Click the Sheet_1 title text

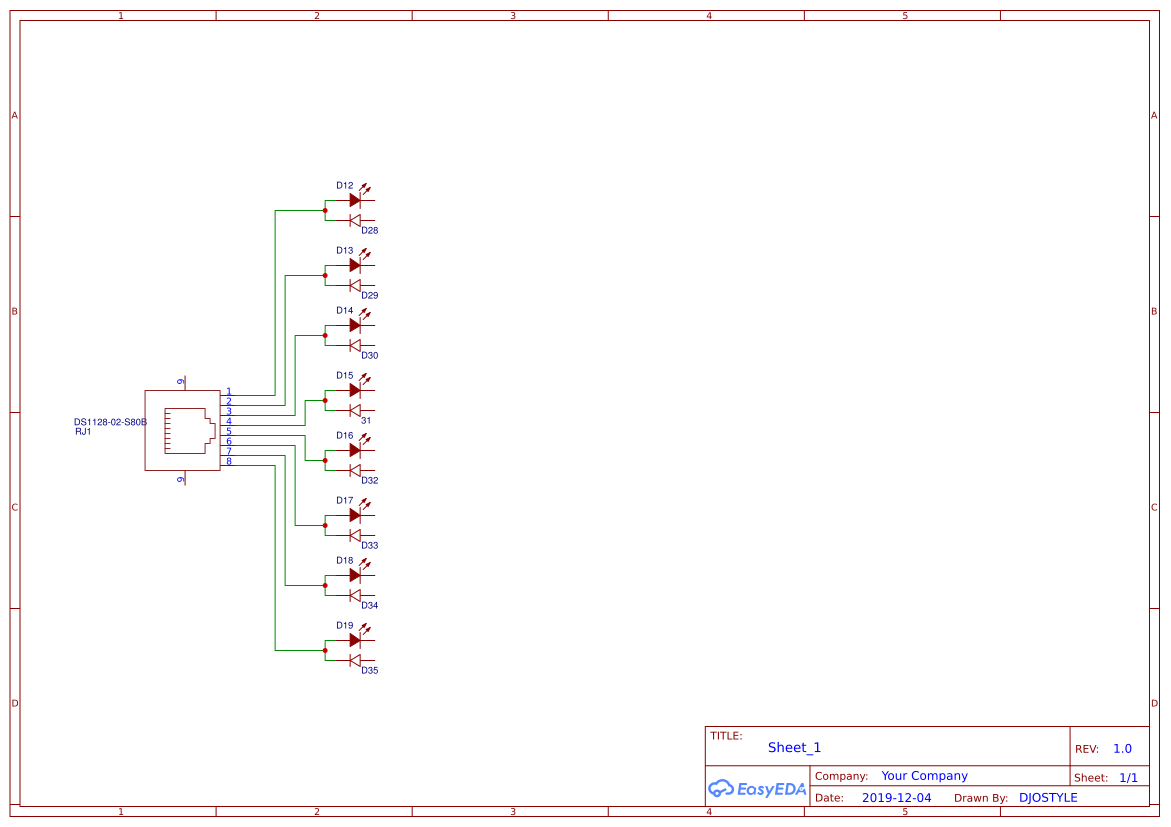pyautogui.click(x=794, y=748)
